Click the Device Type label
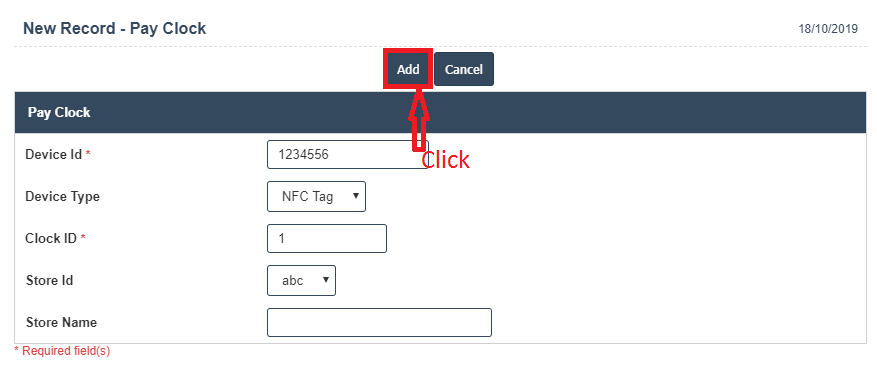 [63, 197]
